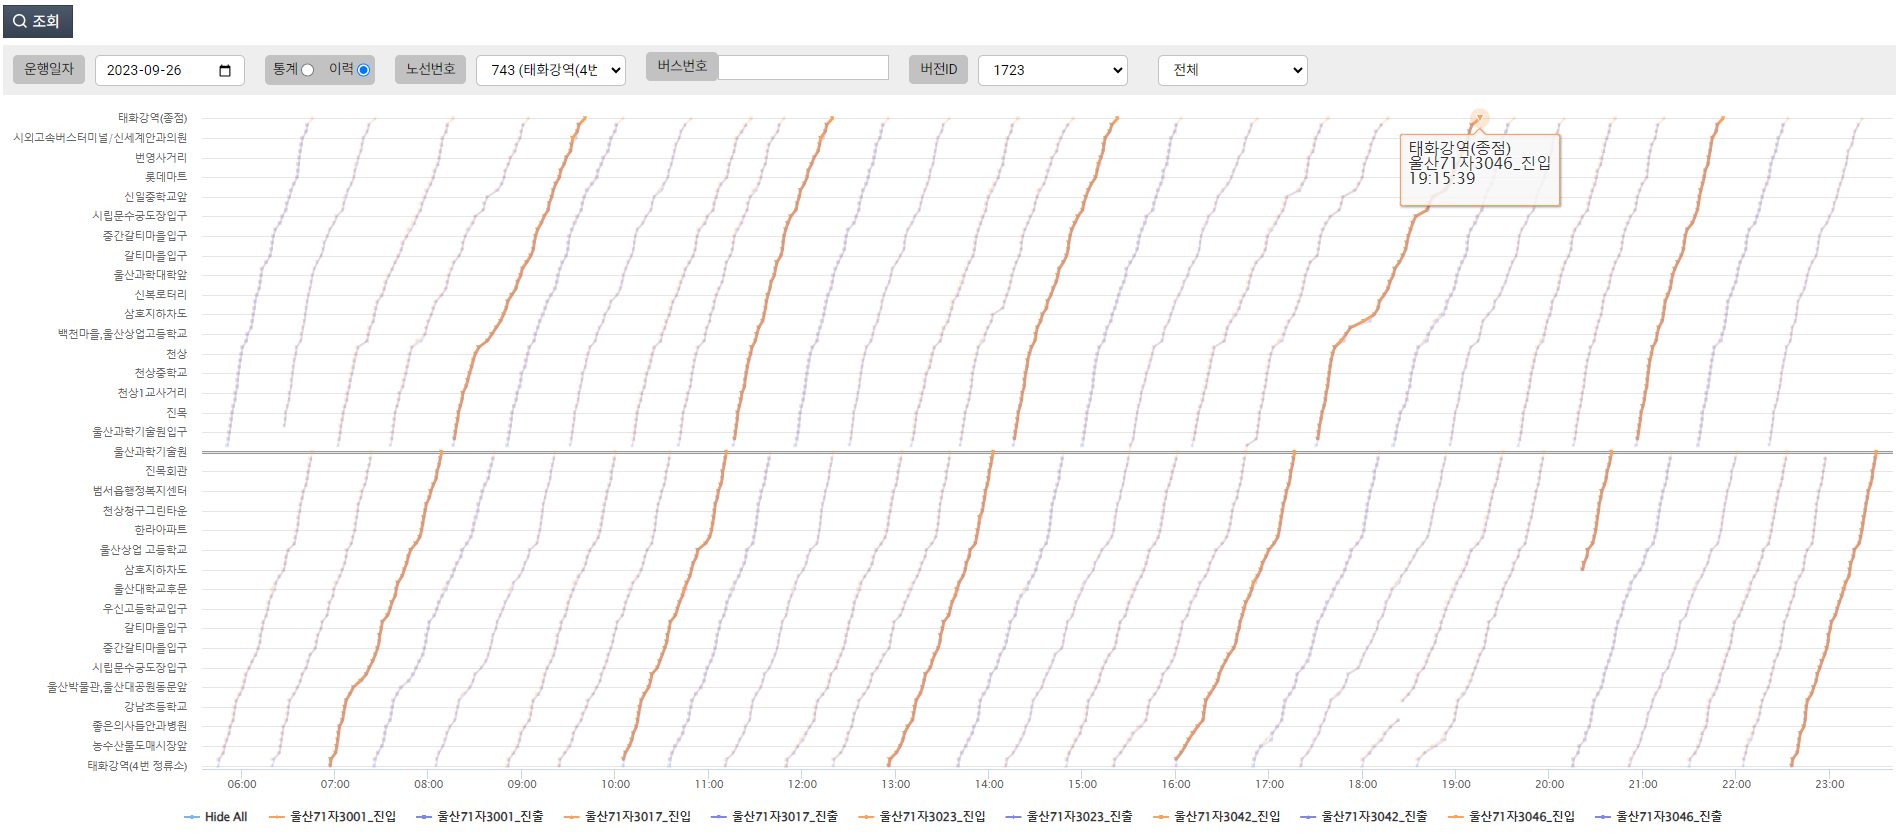1896x834 pixels.
Task: Select the 이력 radio button
Action: click(363, 70)
